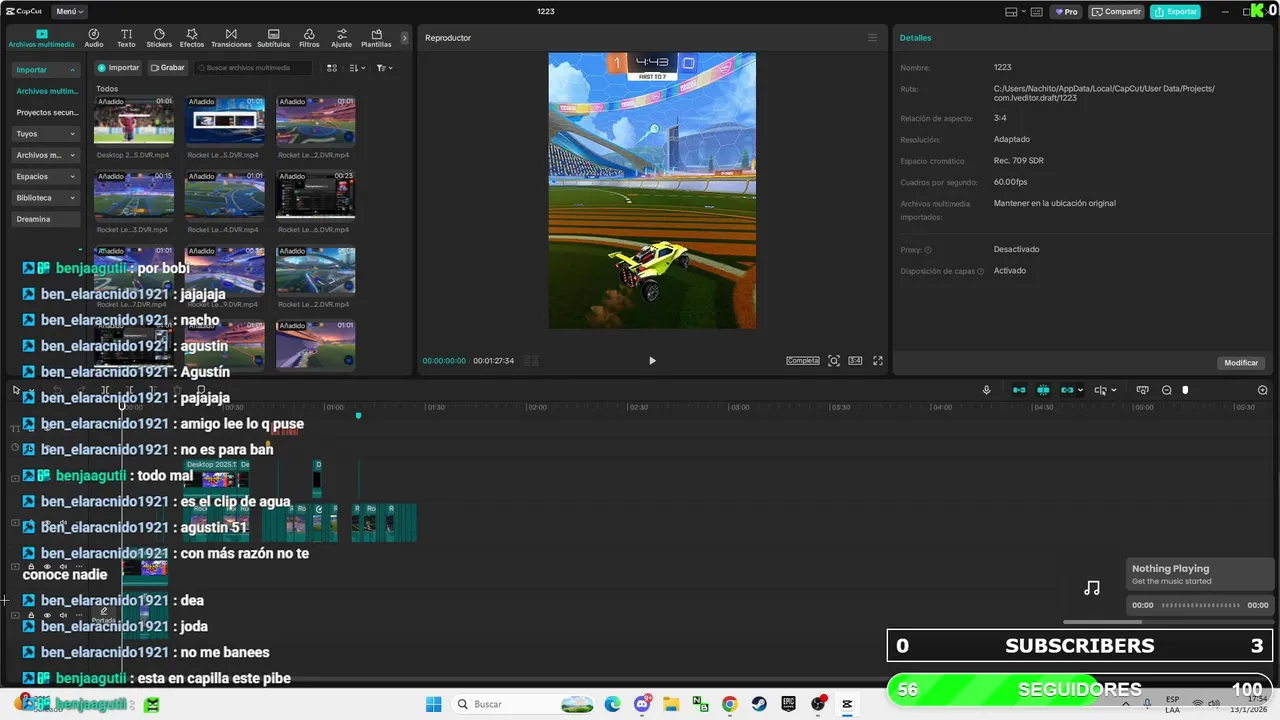Toggle main track magnet
Screen dimensions: 1280x720
(x=1019, y=390)
